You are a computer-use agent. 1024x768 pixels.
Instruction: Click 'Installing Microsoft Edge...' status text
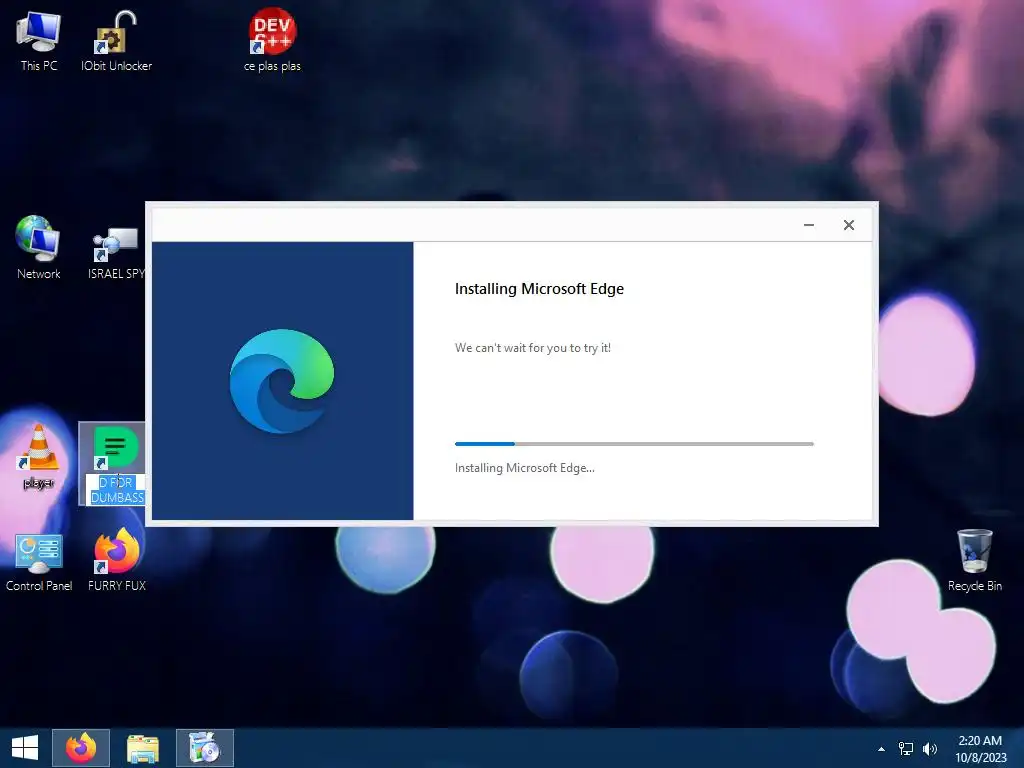click(x=524, y=468)
